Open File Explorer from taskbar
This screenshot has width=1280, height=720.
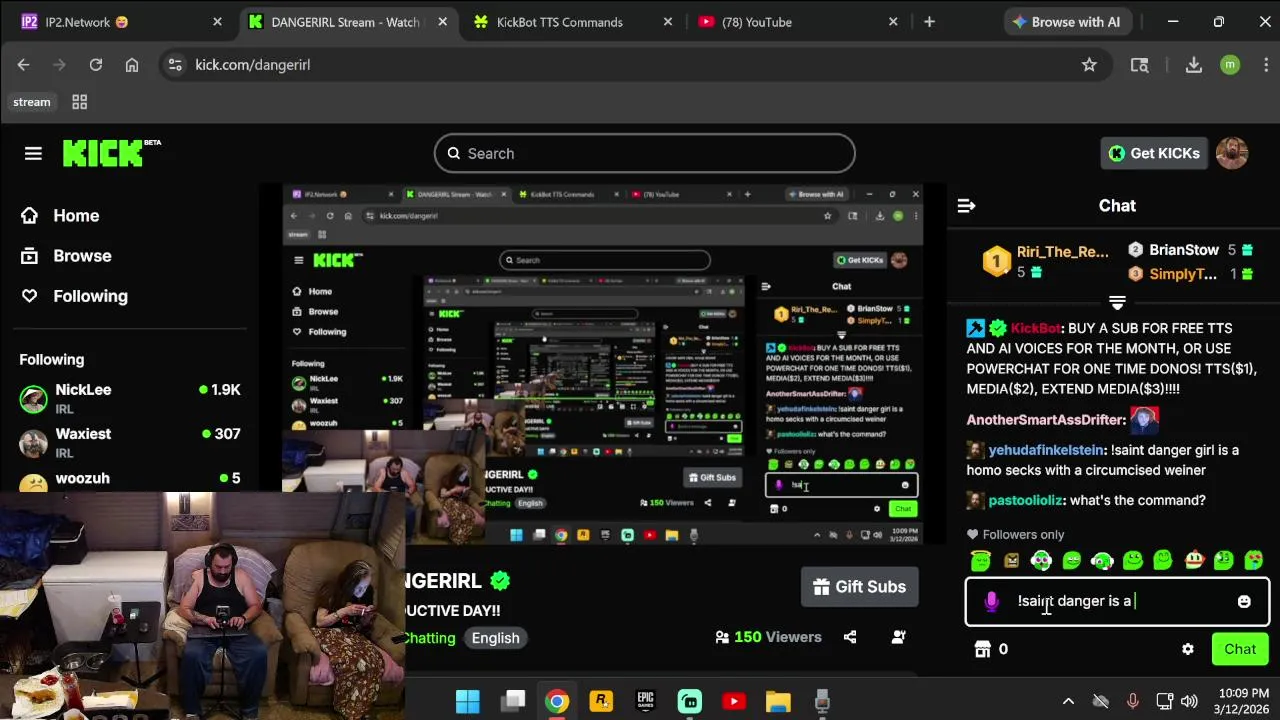pos(778,701)
